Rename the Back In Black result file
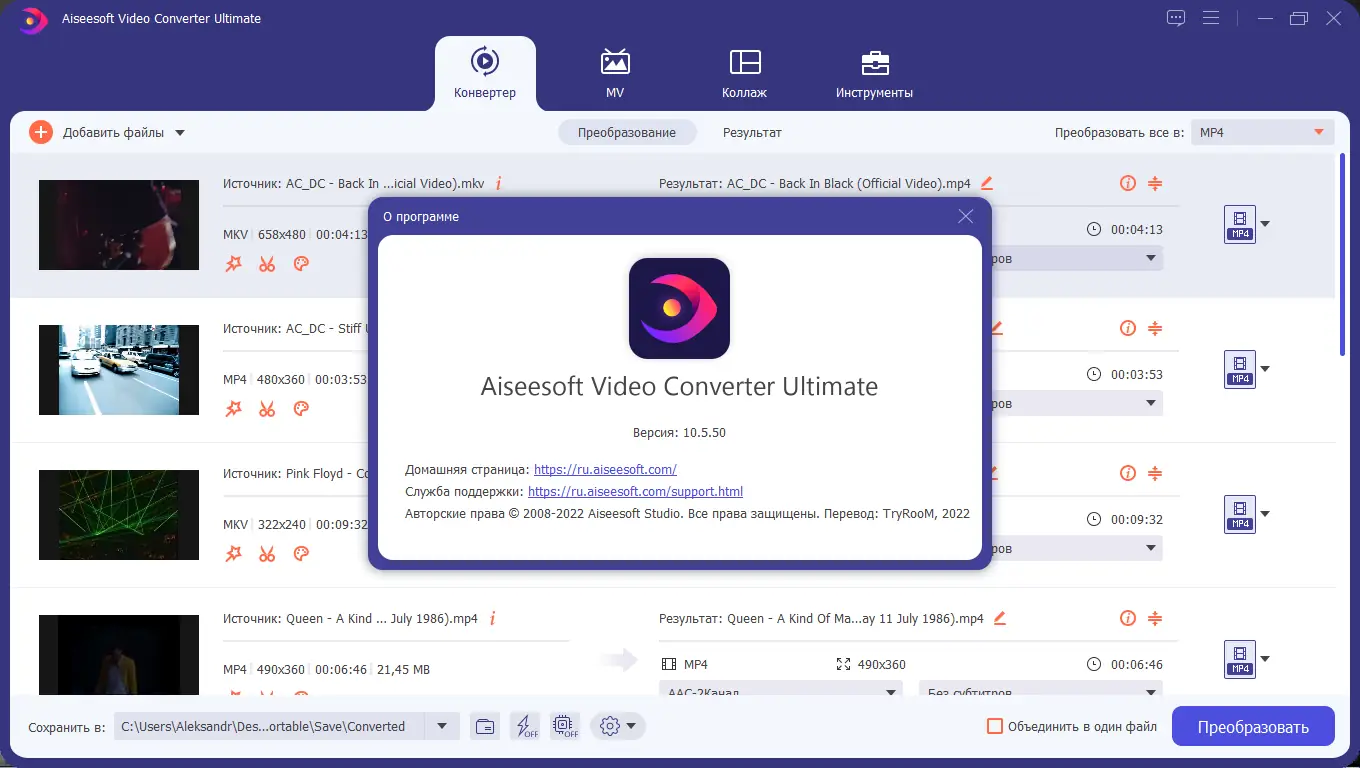Screen dimensions: 1360x768 click(987, 183)
